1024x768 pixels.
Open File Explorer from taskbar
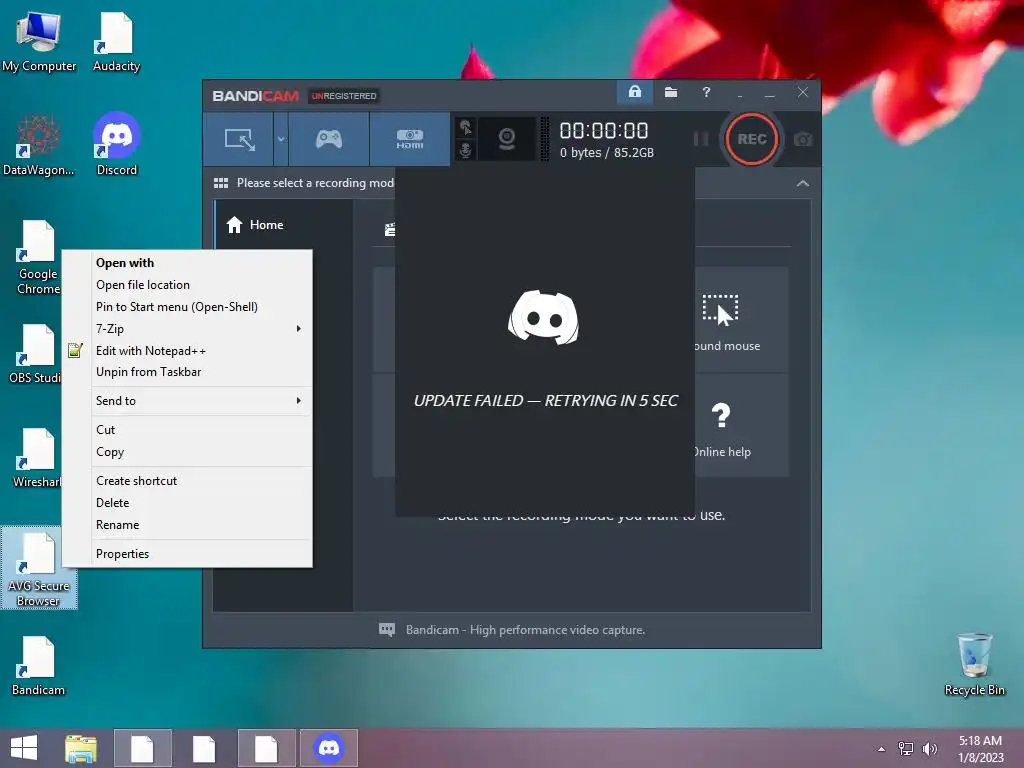(81, 748)
